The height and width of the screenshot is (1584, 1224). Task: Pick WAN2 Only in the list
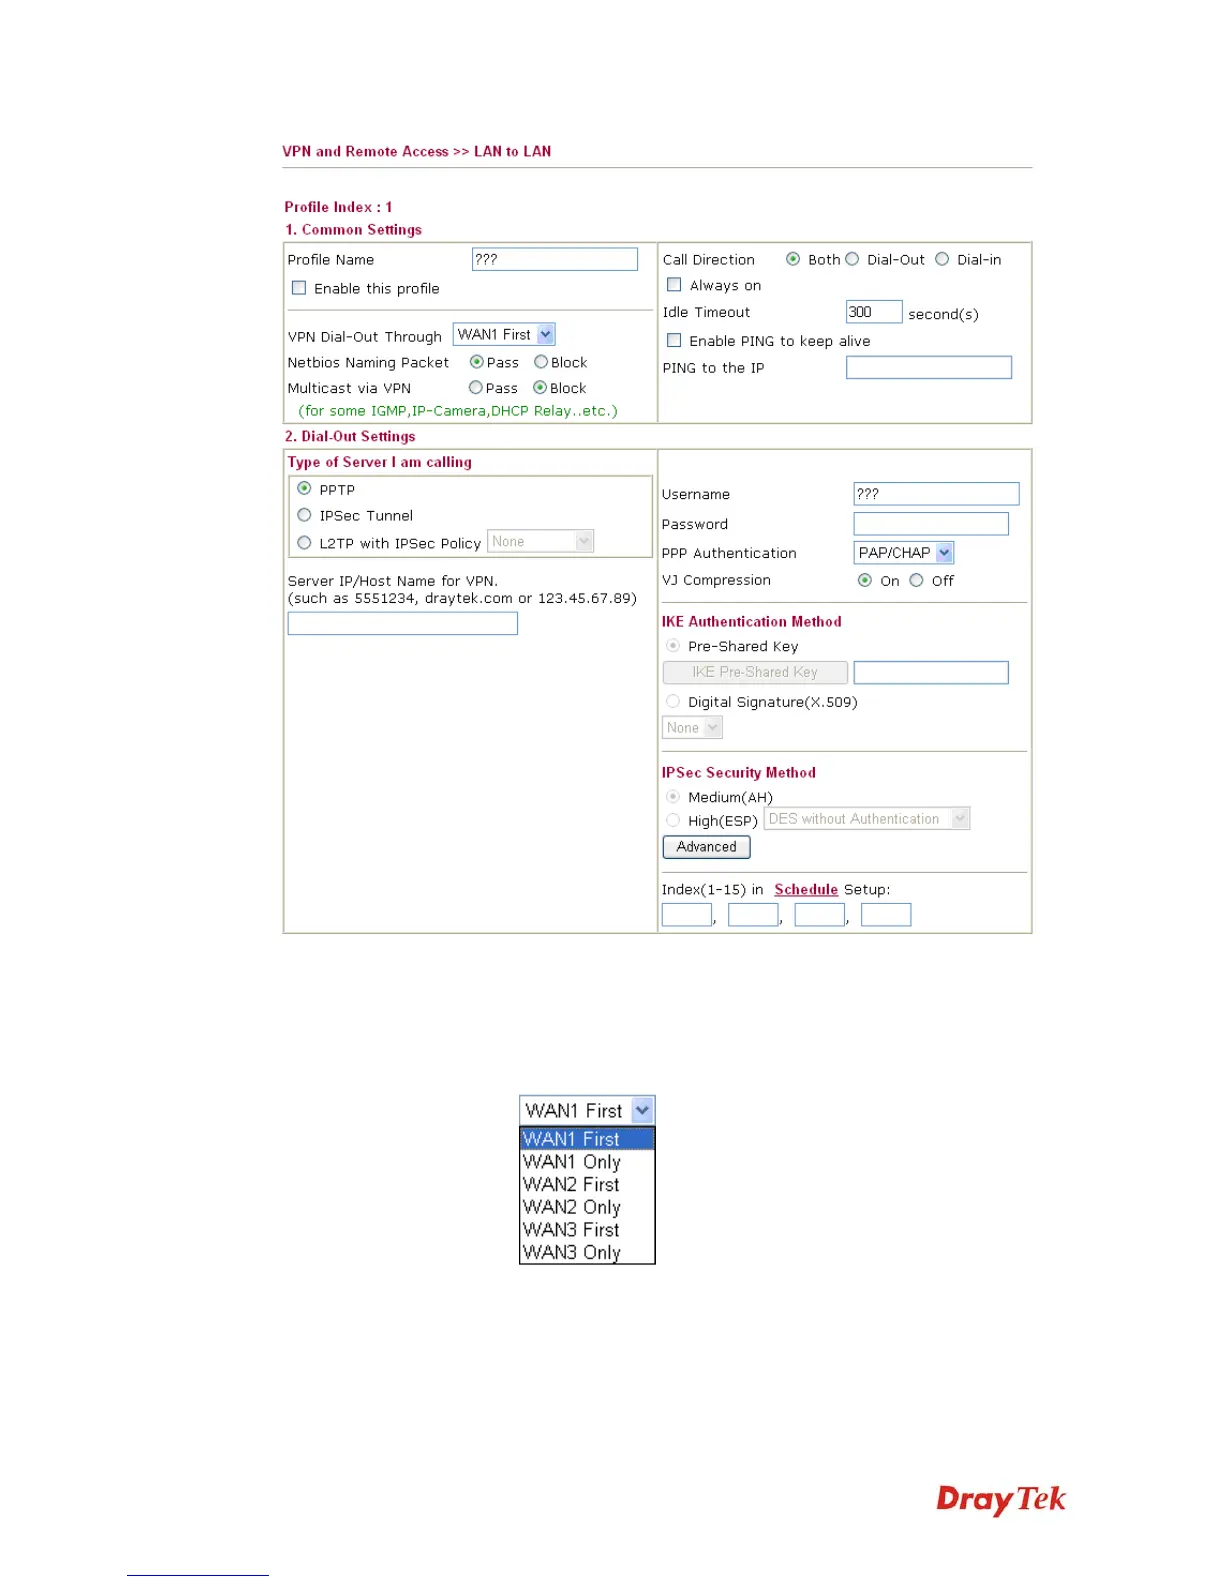pos(587,1207)
